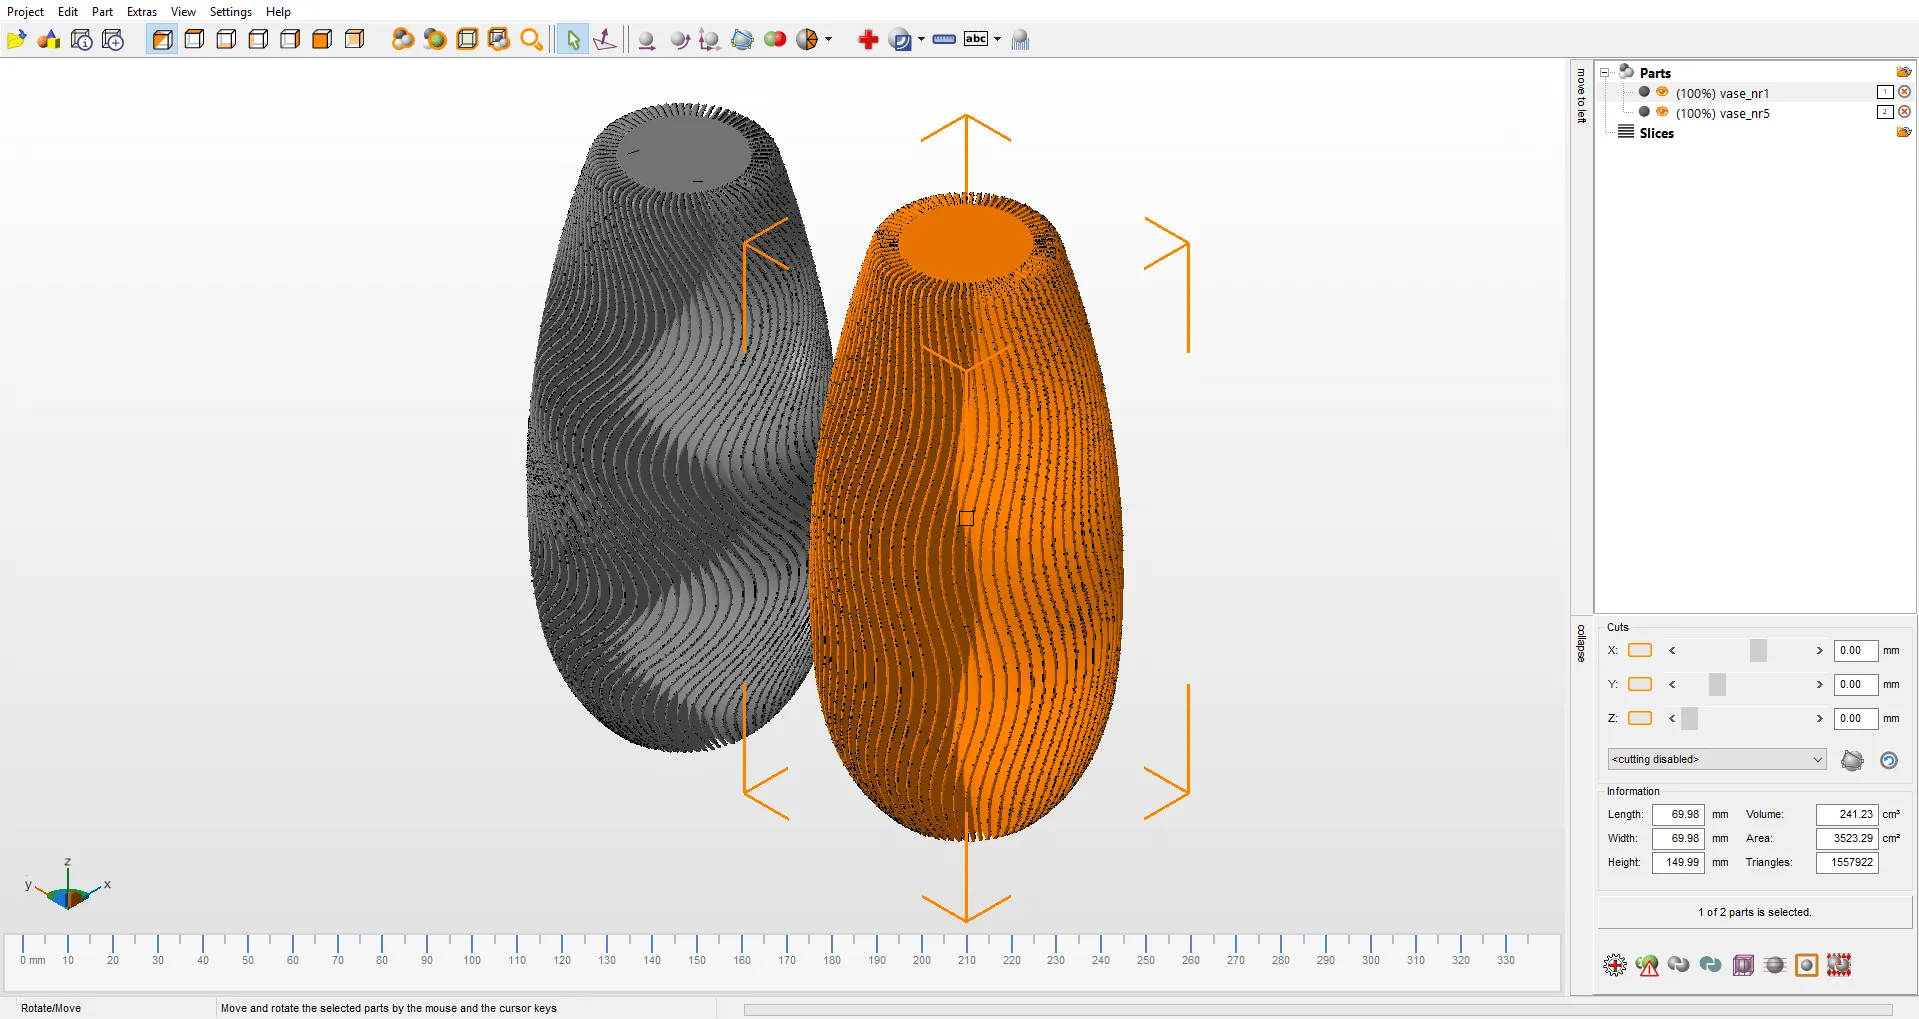1919x1019 pixels.
Task: Open the Settings menu
Action: pos(230,12)
